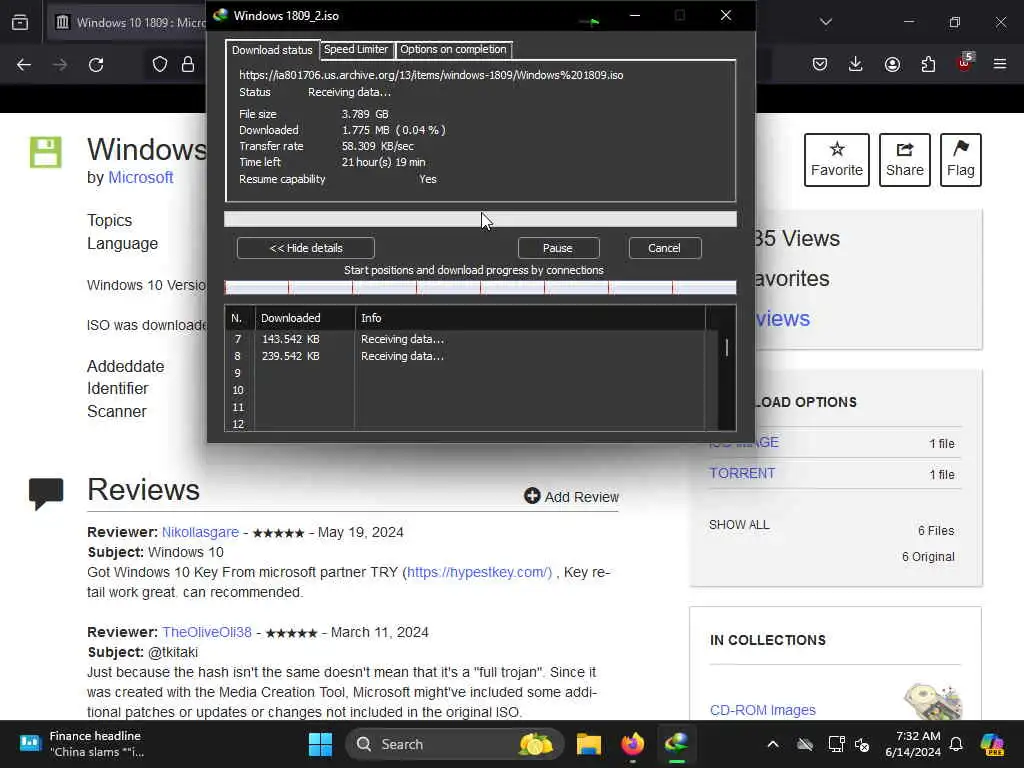This screenshot has width=1024, height=768.
Task: Select the Windows 10 1809 browser tab
Action: click(131, 22)
